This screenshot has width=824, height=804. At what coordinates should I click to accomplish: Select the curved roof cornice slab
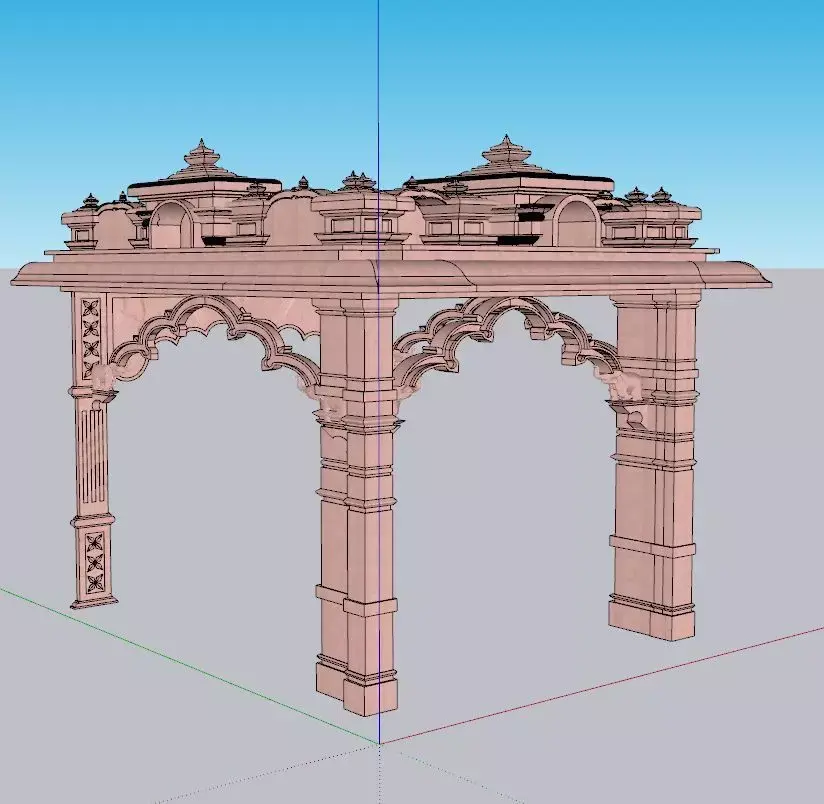coord(391,275)
